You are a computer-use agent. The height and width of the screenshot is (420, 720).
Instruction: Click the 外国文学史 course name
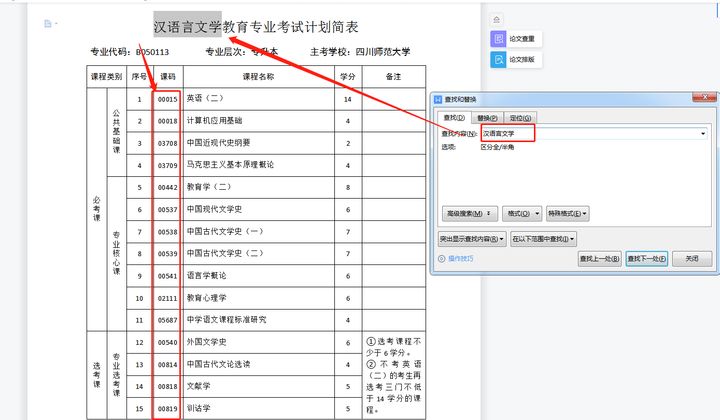206,342
